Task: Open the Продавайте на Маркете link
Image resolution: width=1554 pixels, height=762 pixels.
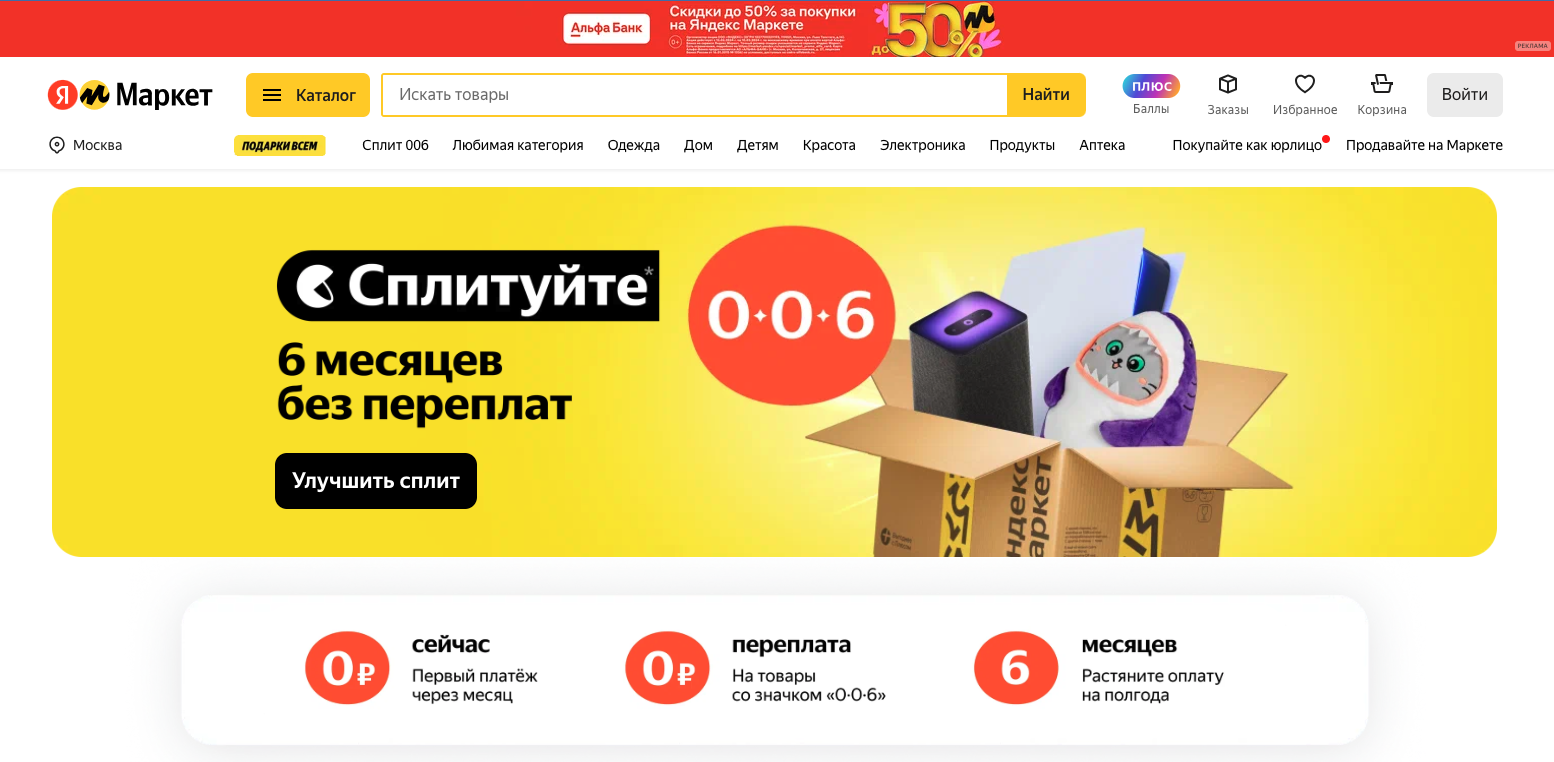Action: tap(1424, 145)
